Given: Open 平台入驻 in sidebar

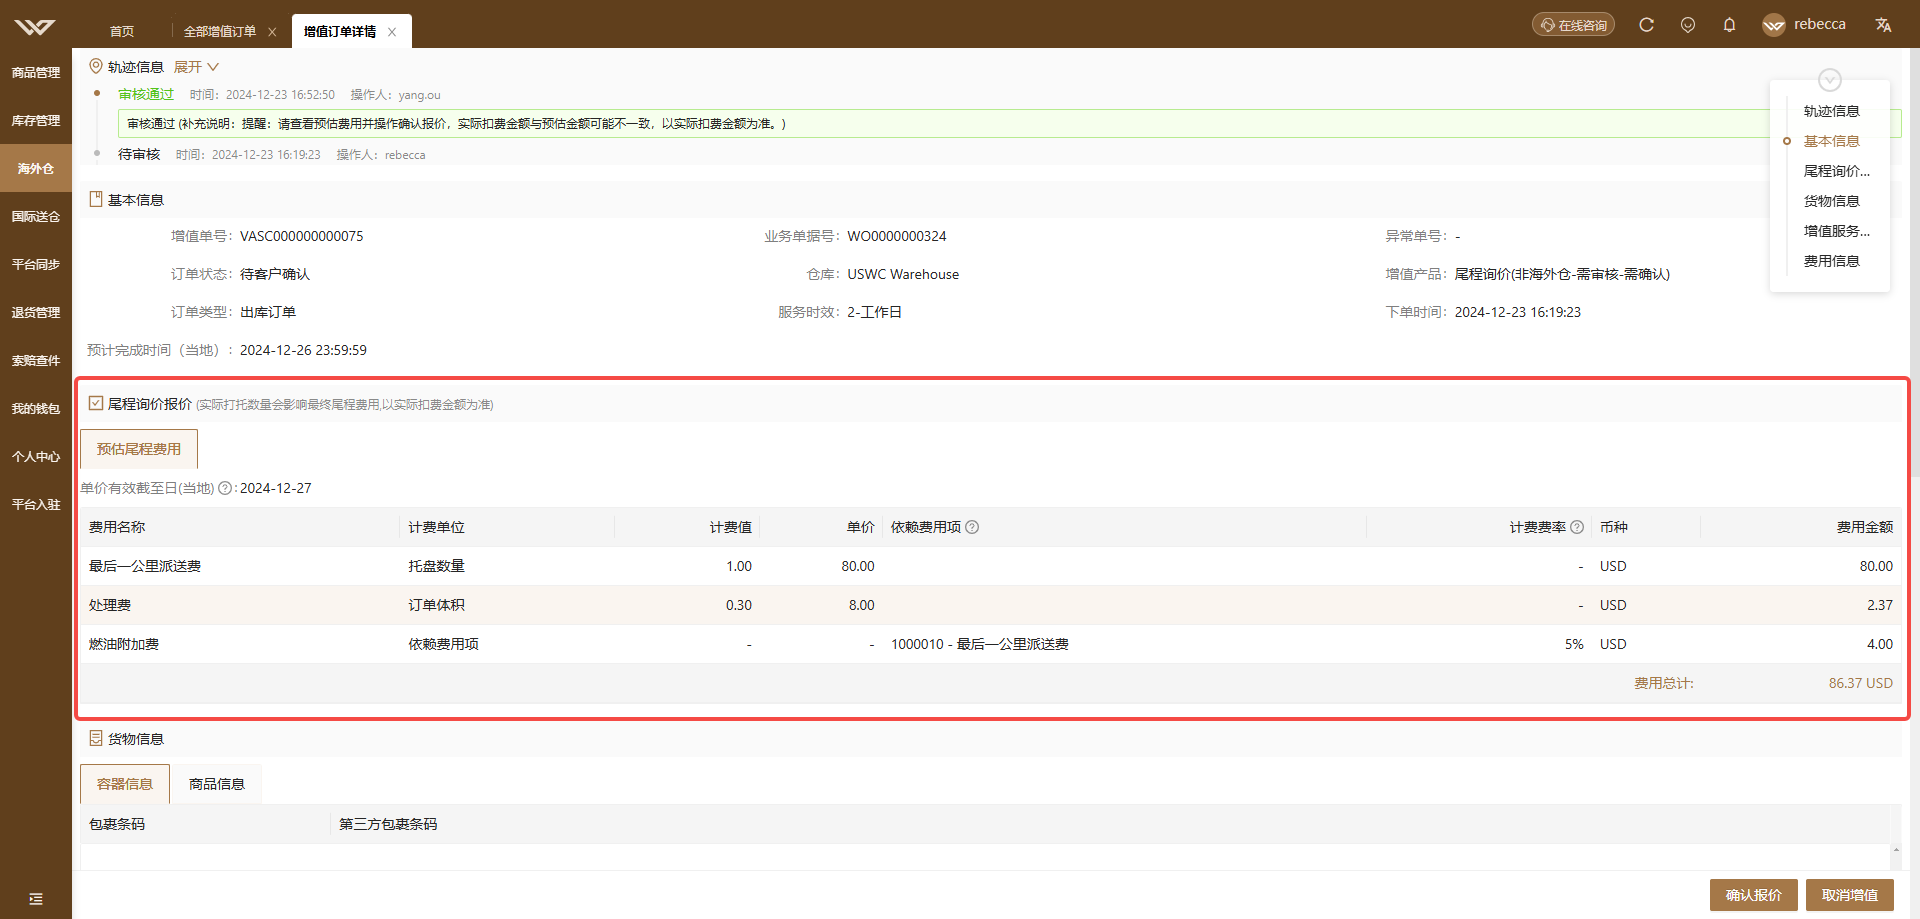Looking at the screenshot, I should pyautogui.click(x=36, y=504).
